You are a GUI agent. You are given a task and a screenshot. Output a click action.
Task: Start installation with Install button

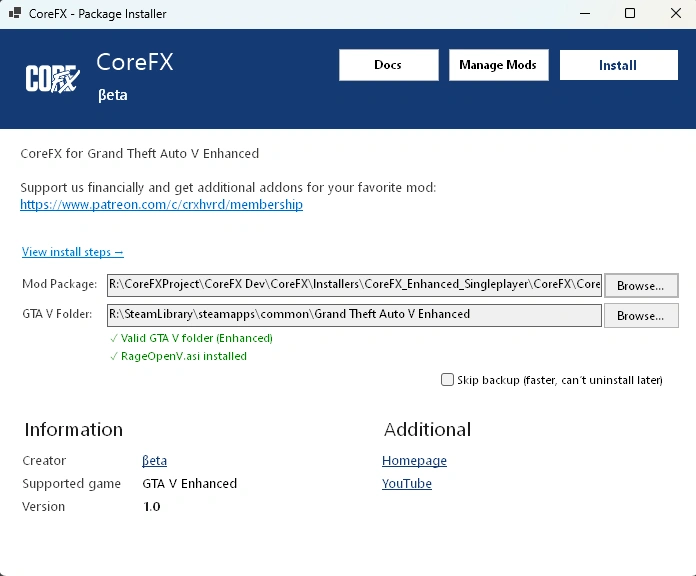618,65
